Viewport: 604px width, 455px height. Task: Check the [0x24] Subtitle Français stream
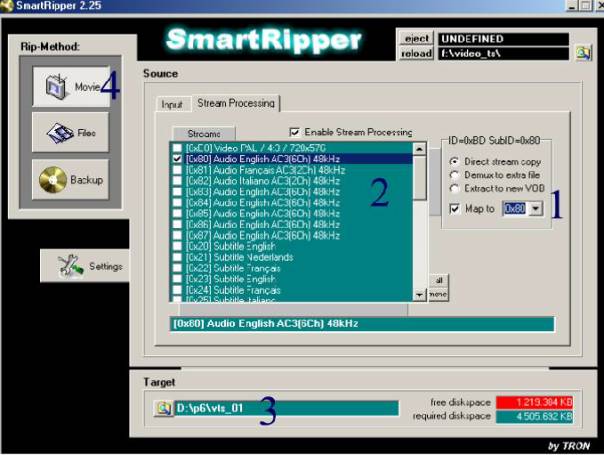click(x=177, y=290)
